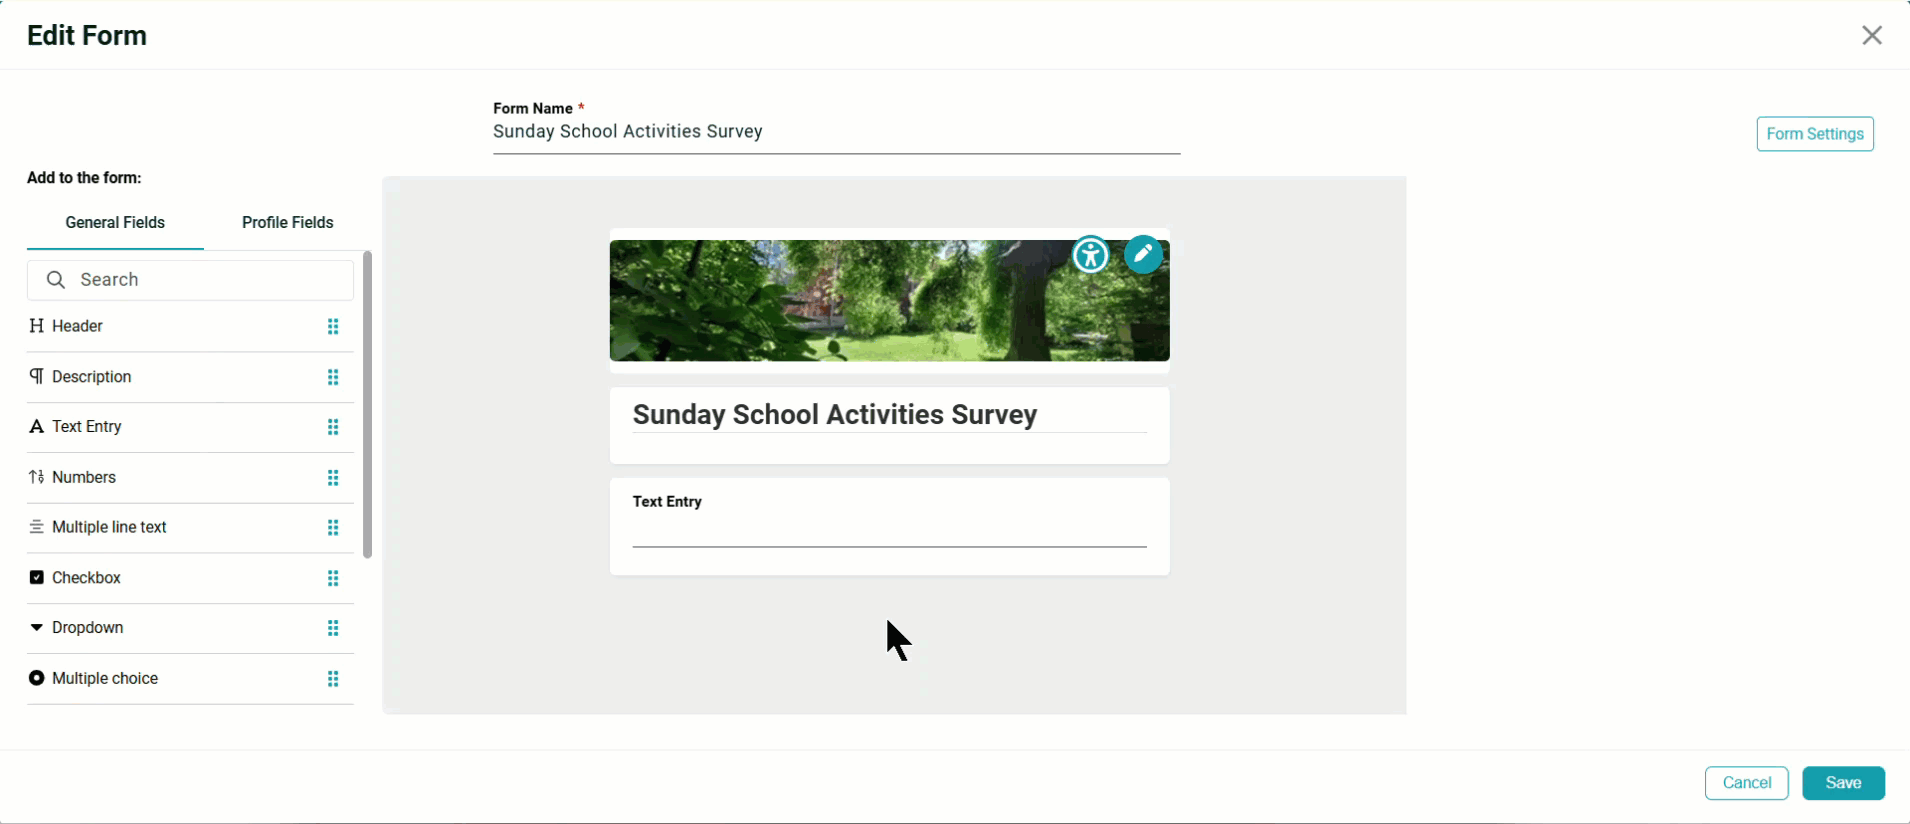
Task: Click the drag handle beside Multiple line text
Action: 333,528
